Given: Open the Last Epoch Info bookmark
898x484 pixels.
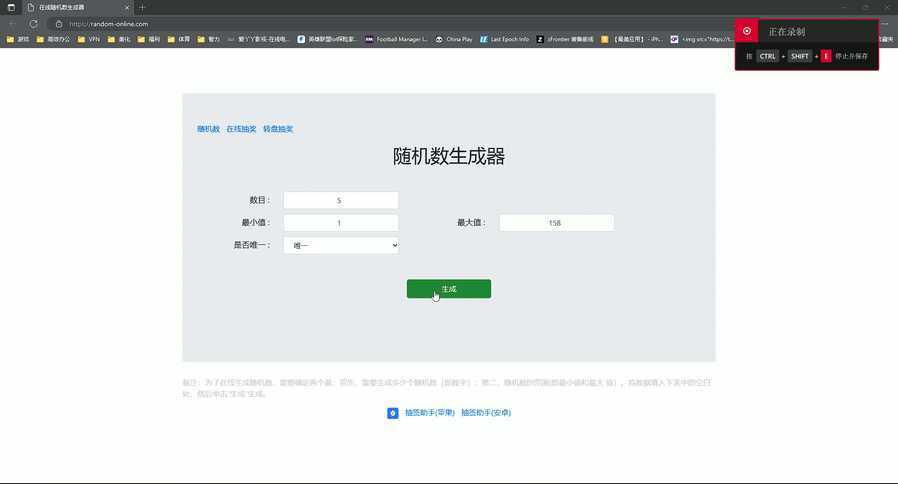Looking at the screenshot, I should pos(505,39).
